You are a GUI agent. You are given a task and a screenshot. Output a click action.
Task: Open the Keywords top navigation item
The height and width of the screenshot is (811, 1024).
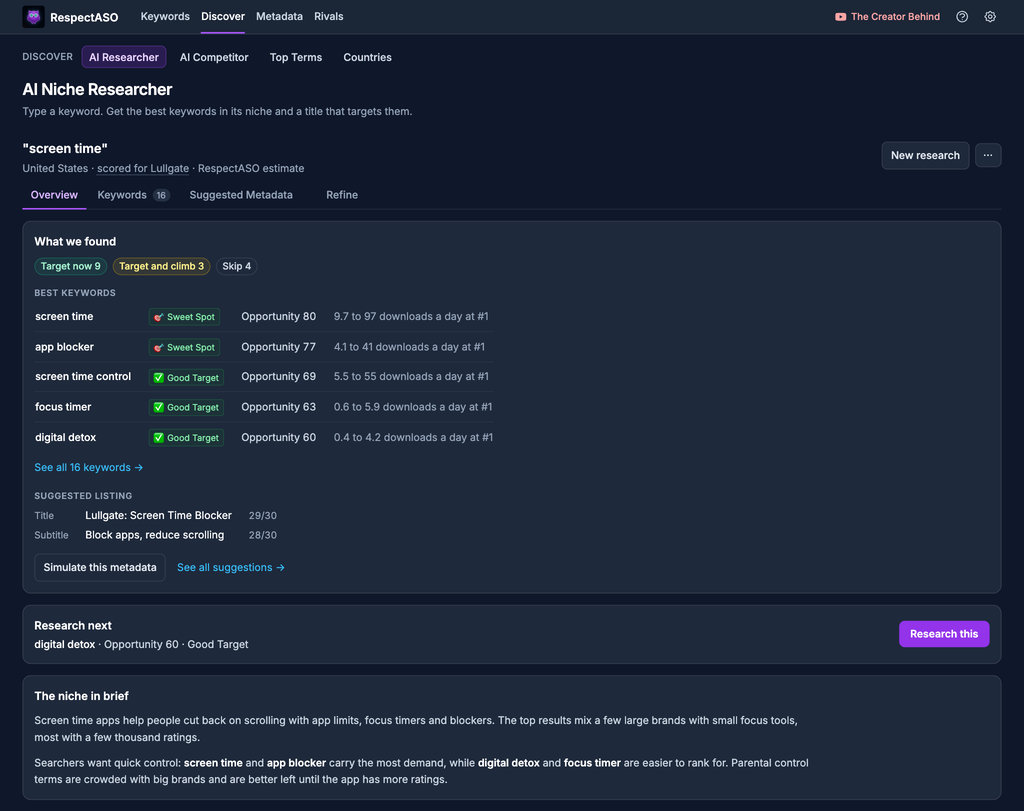(165, 16)
